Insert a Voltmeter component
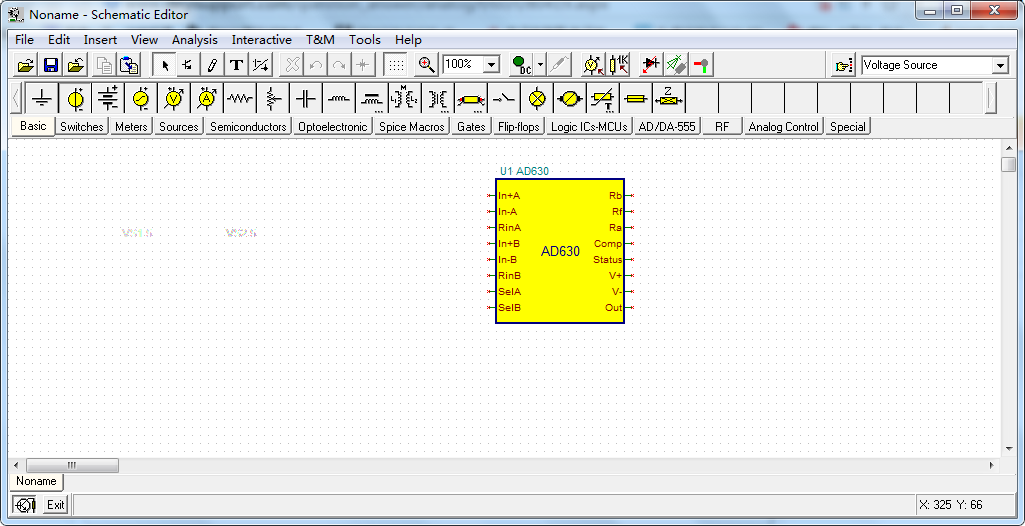 click(173, 99)
